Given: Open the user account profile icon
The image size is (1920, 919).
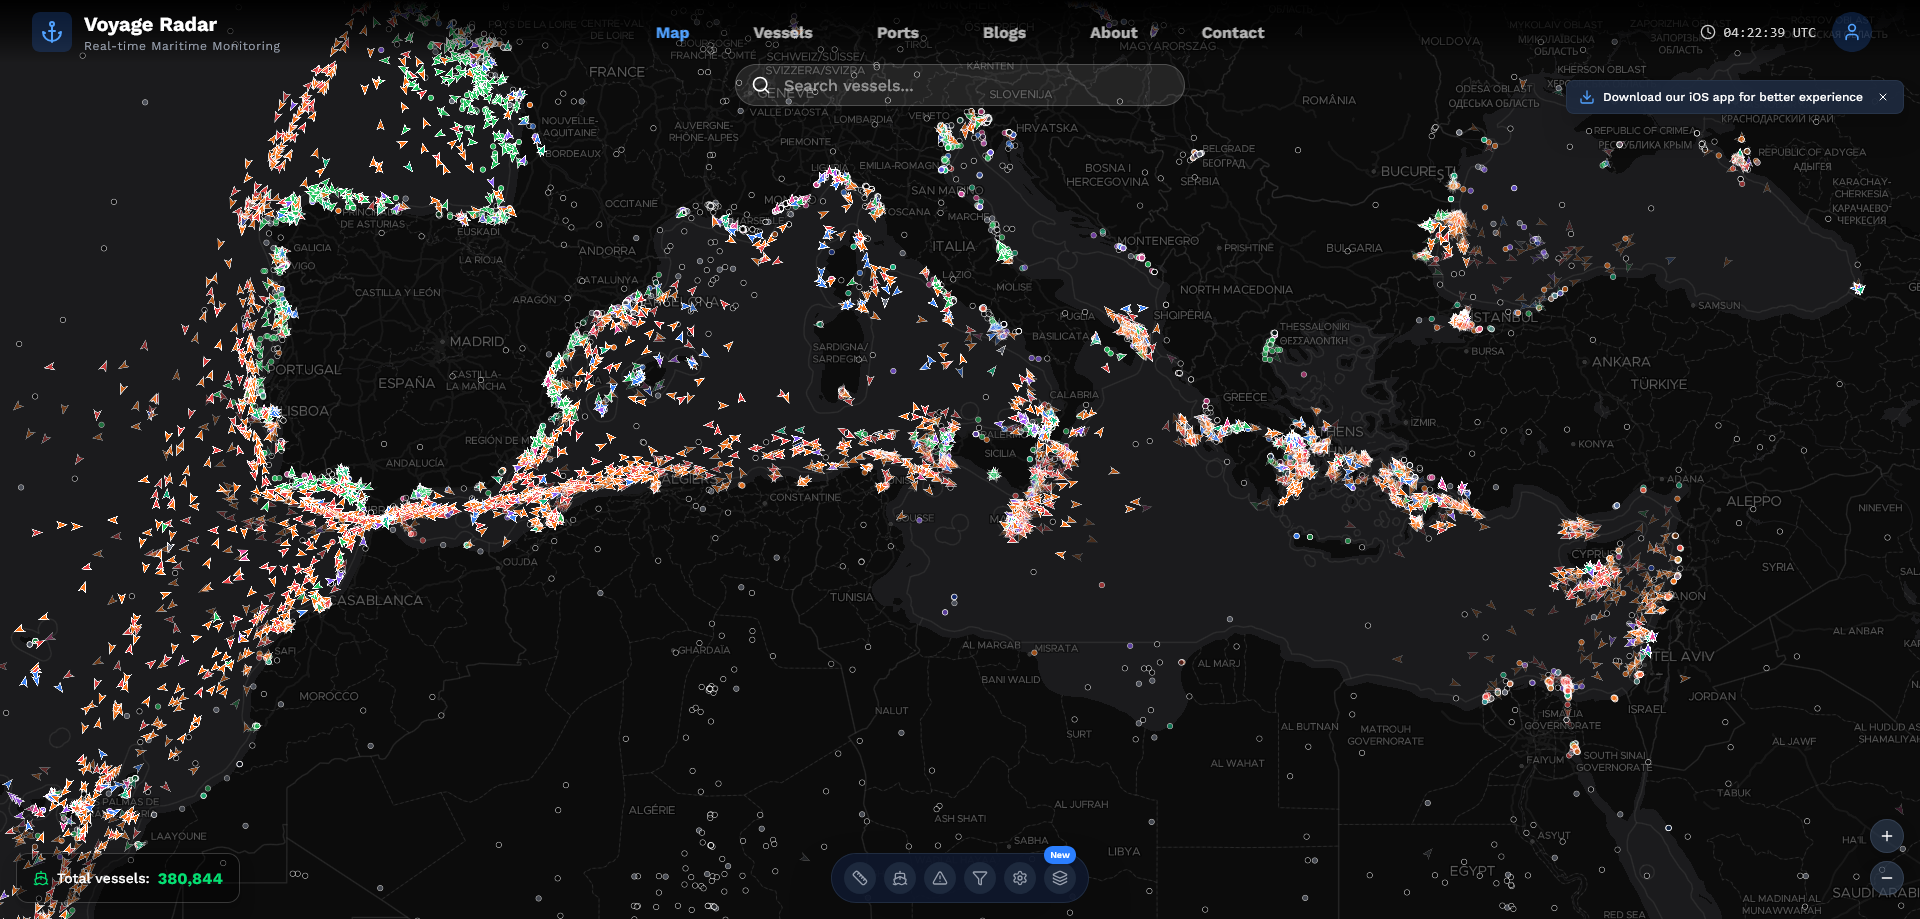Looking at the screenshot, I should click(1854, 32).
